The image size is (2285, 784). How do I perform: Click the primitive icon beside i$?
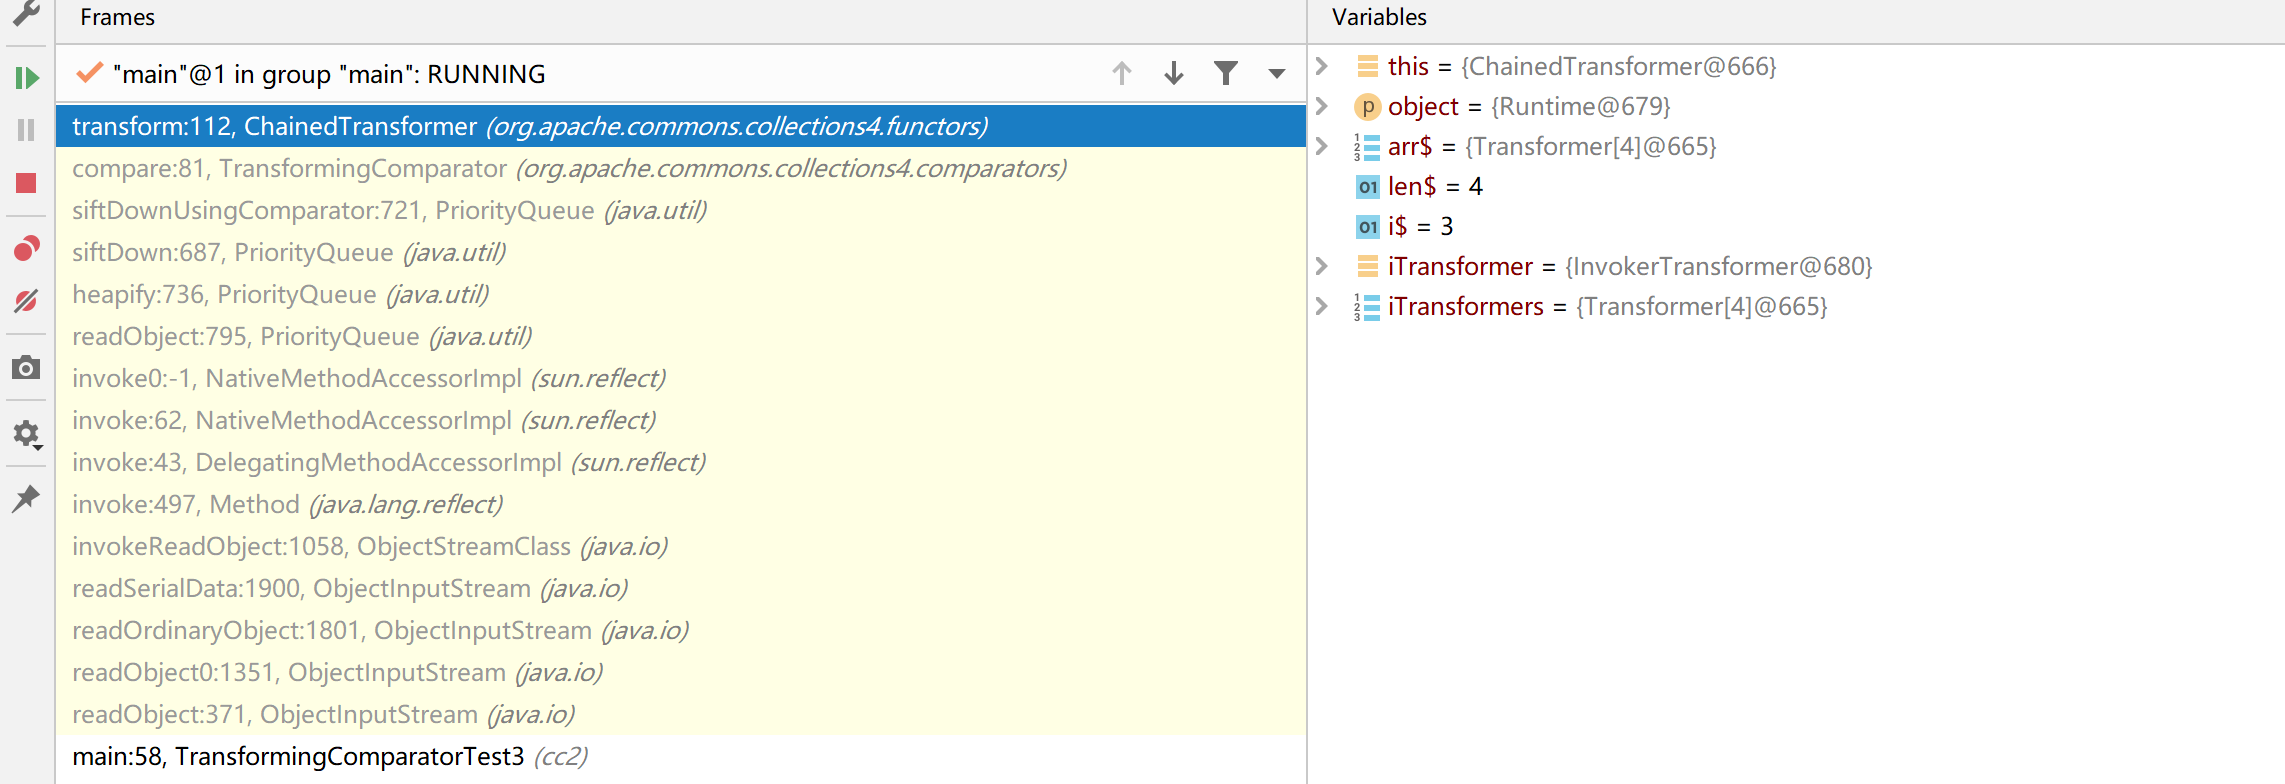[1367, 226]
